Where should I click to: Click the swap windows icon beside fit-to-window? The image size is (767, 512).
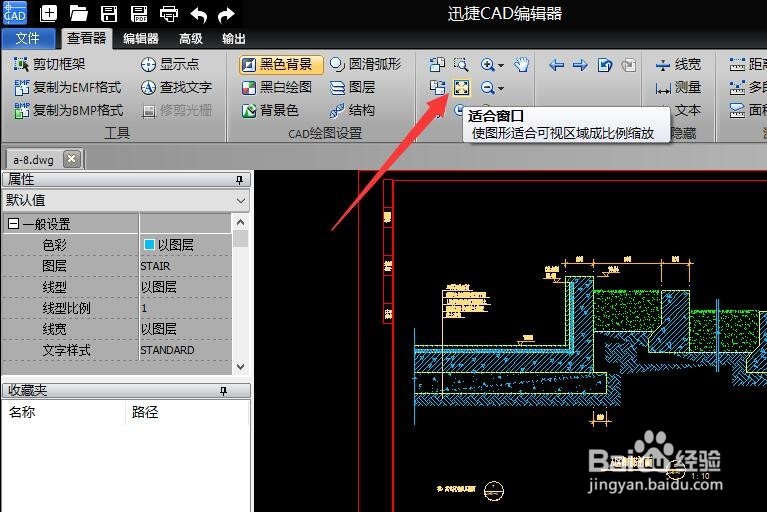pyautogui.click(x=437, y=88)
